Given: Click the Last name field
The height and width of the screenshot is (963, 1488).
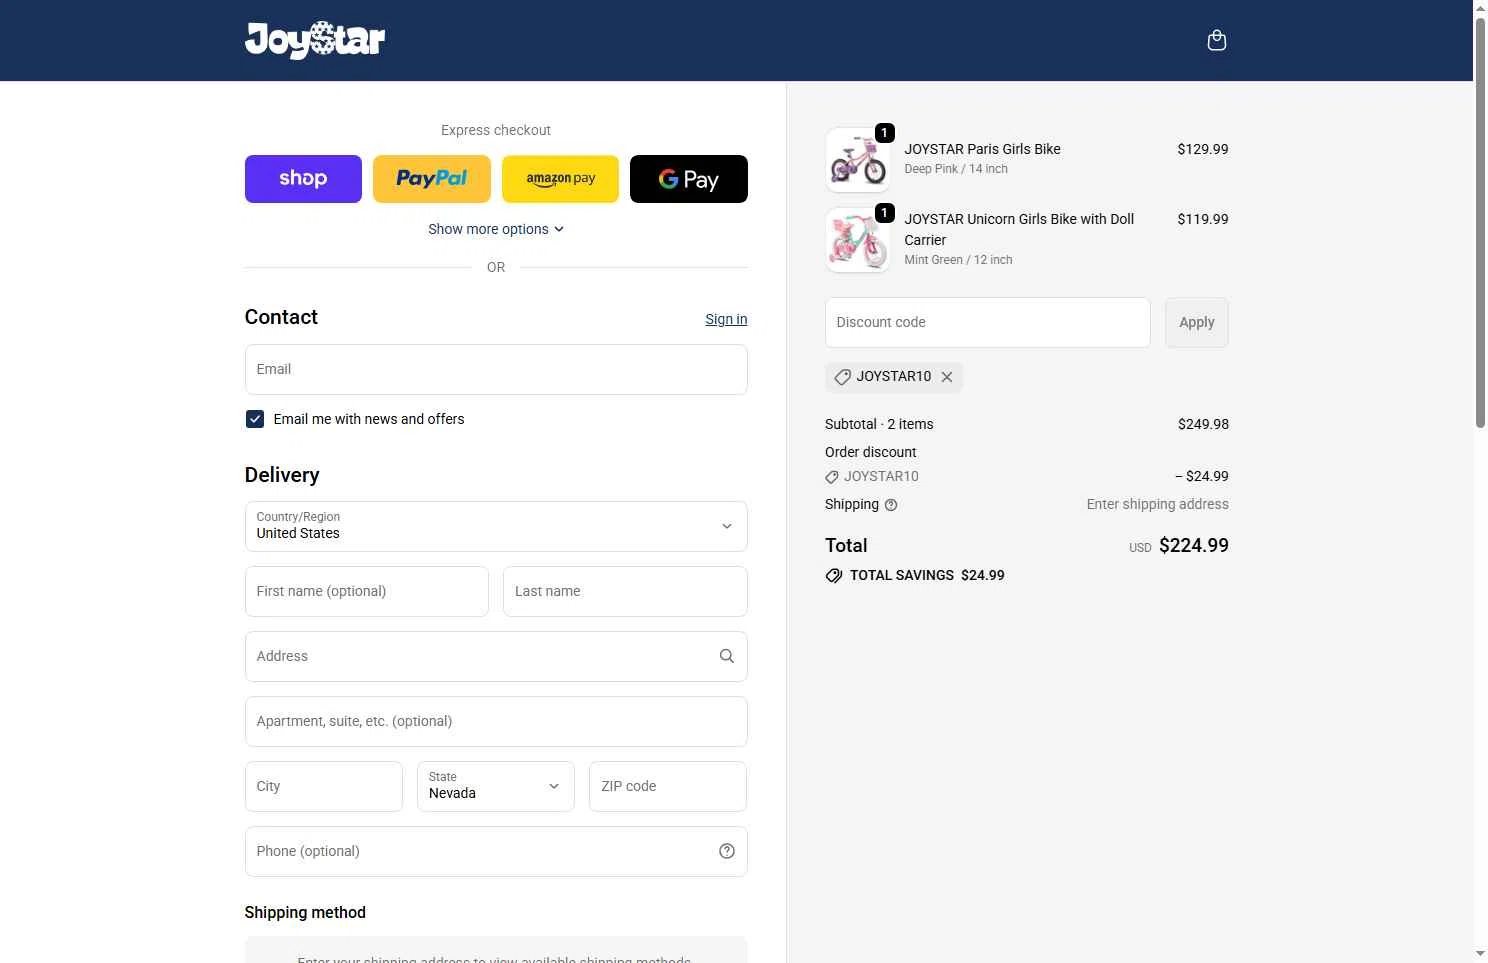Looking at the screenshot, I should click(x=625, y=591).
